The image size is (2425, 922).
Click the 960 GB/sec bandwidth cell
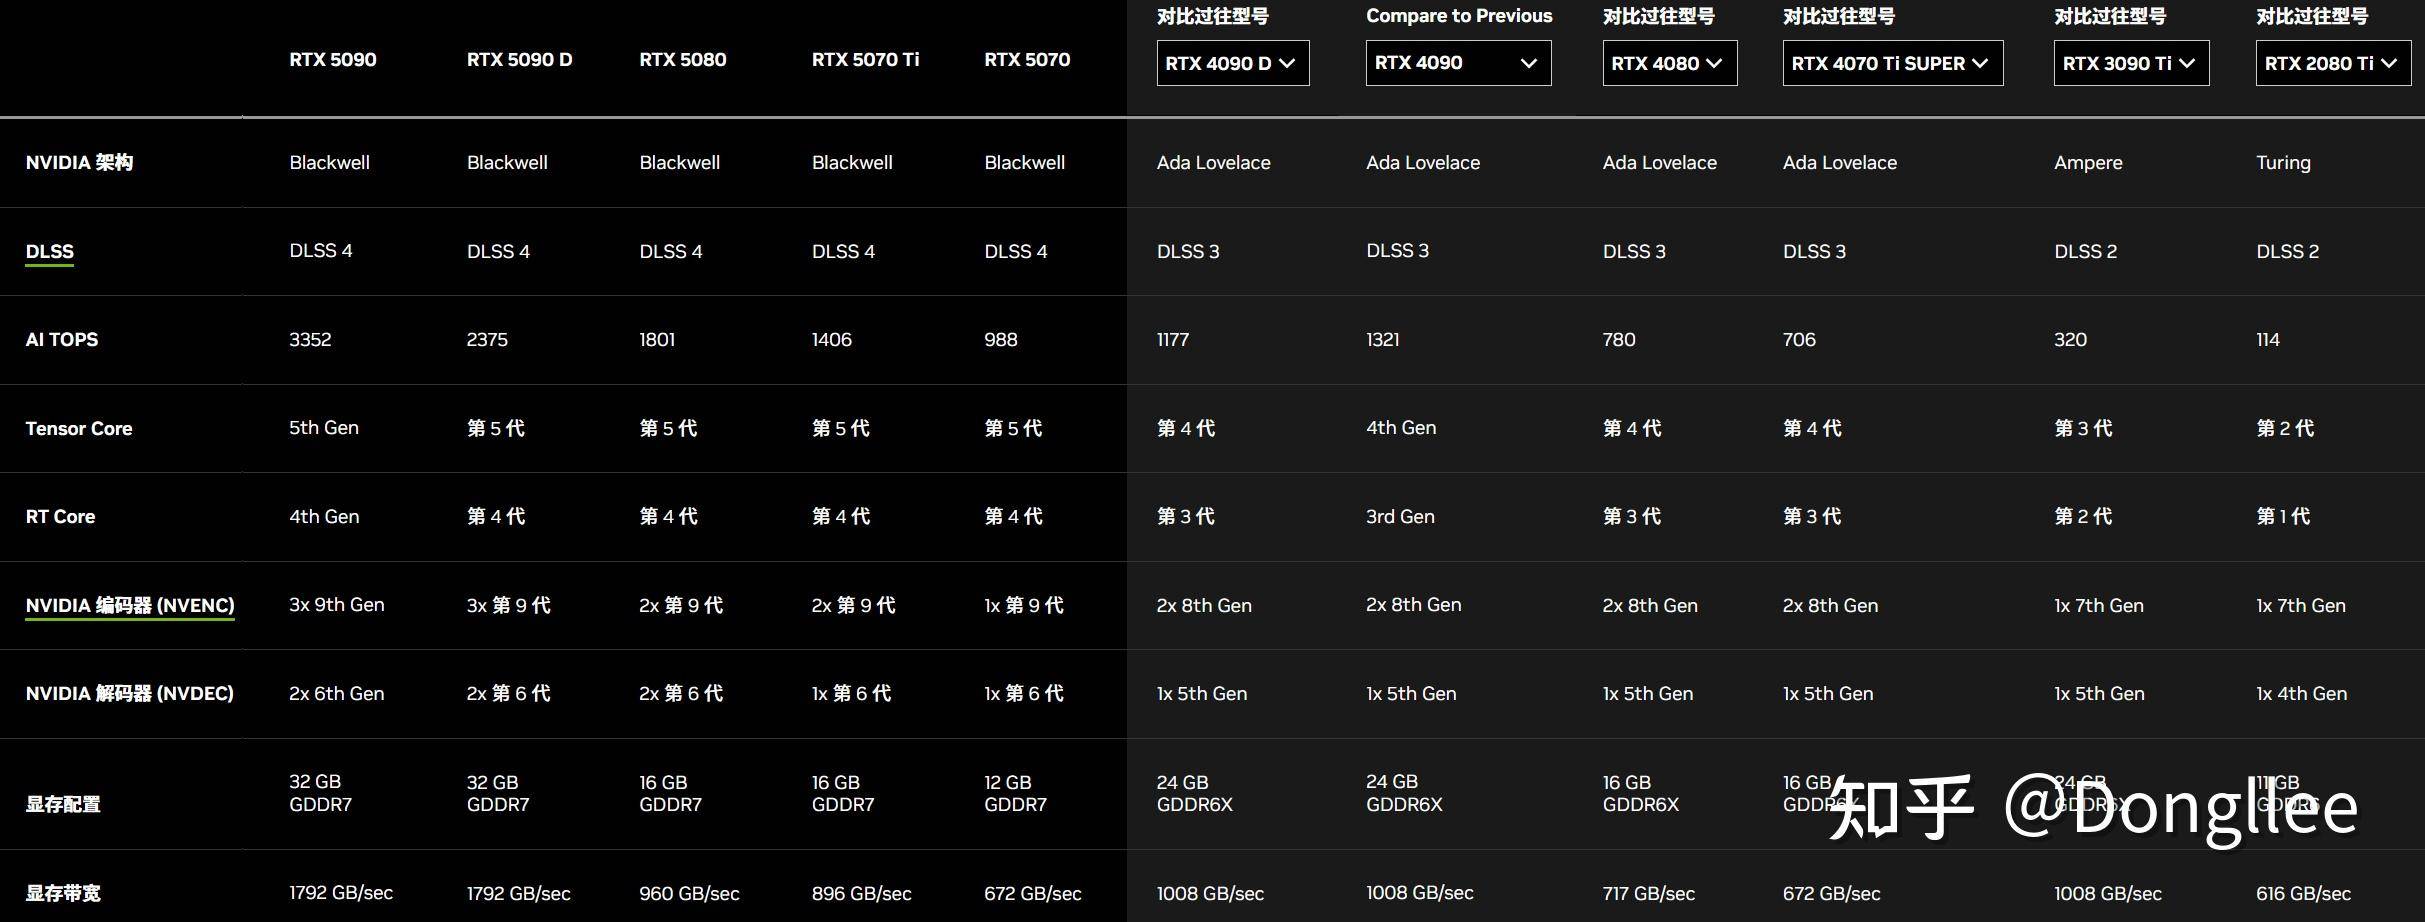(689, 894)
